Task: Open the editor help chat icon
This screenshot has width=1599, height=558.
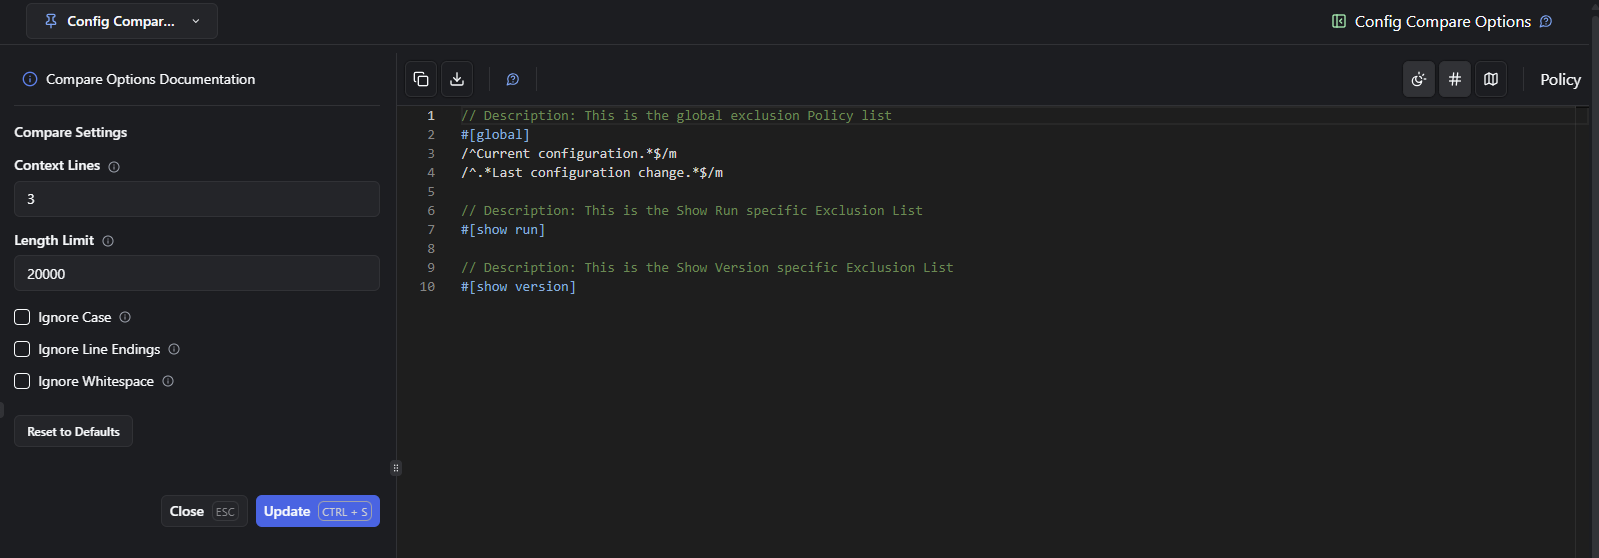Action: 513,79
